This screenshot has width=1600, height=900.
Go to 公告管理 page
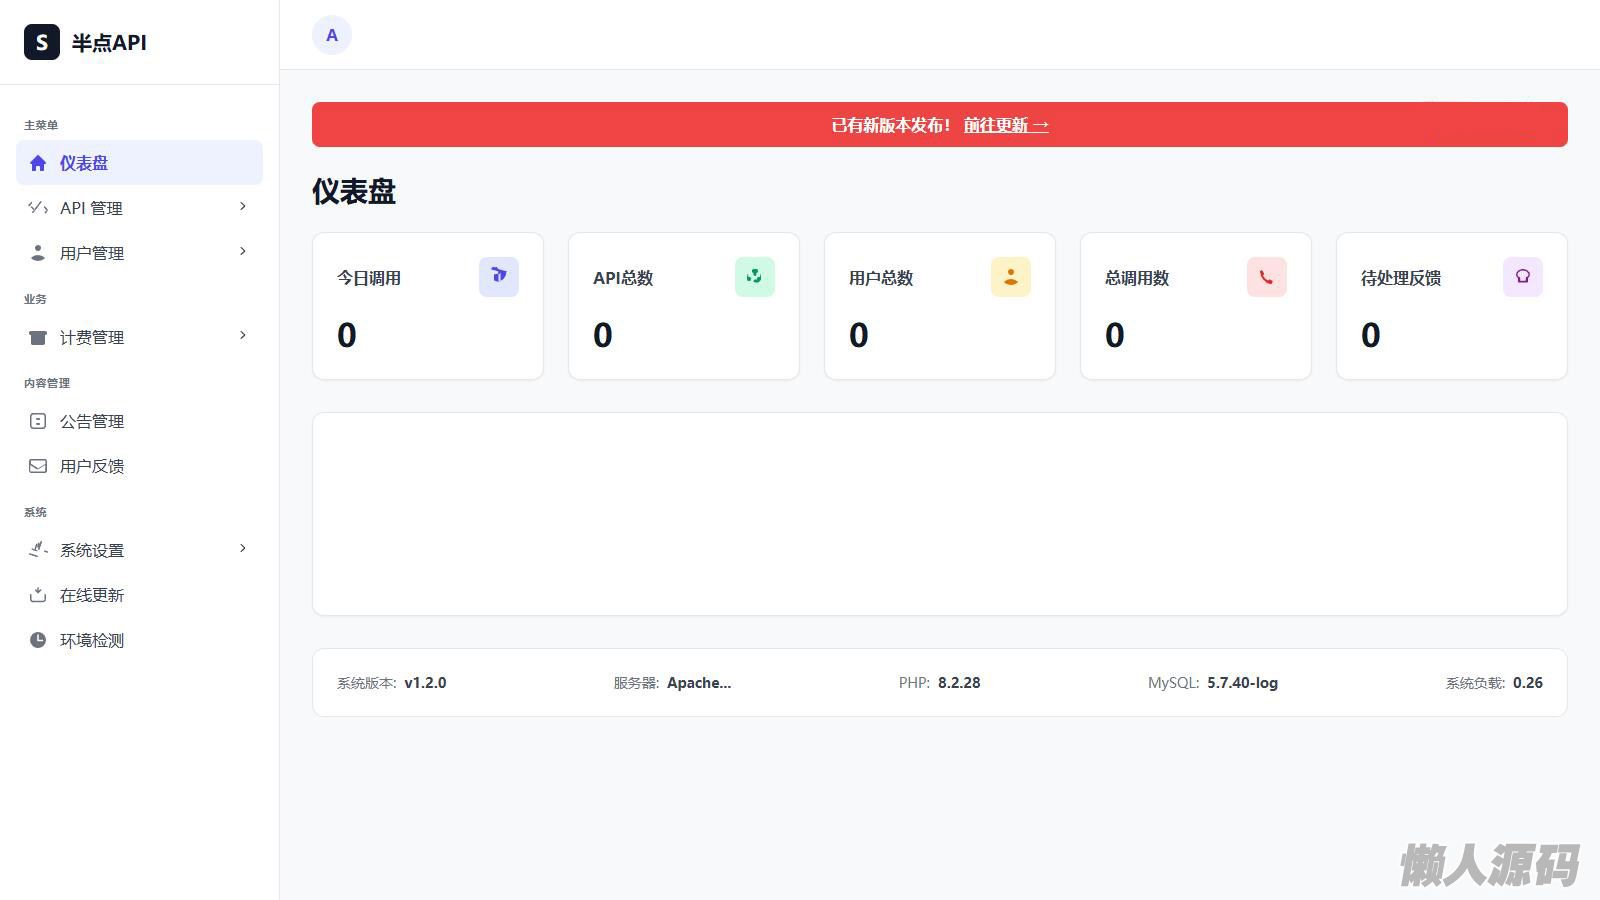pos(139,421)
